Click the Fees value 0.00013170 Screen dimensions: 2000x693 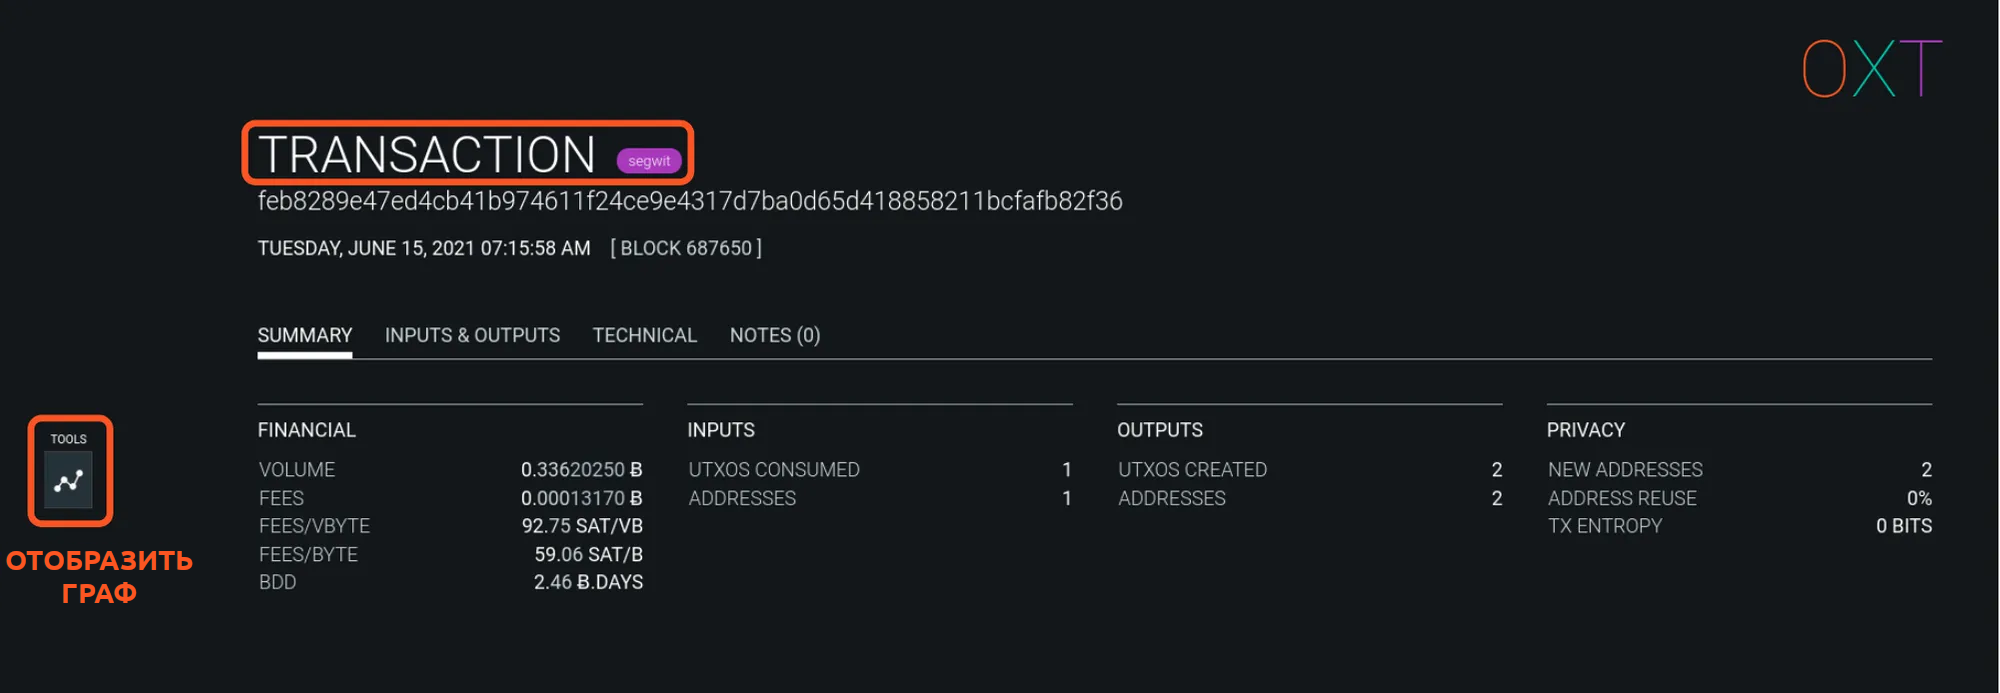(580, 498)
